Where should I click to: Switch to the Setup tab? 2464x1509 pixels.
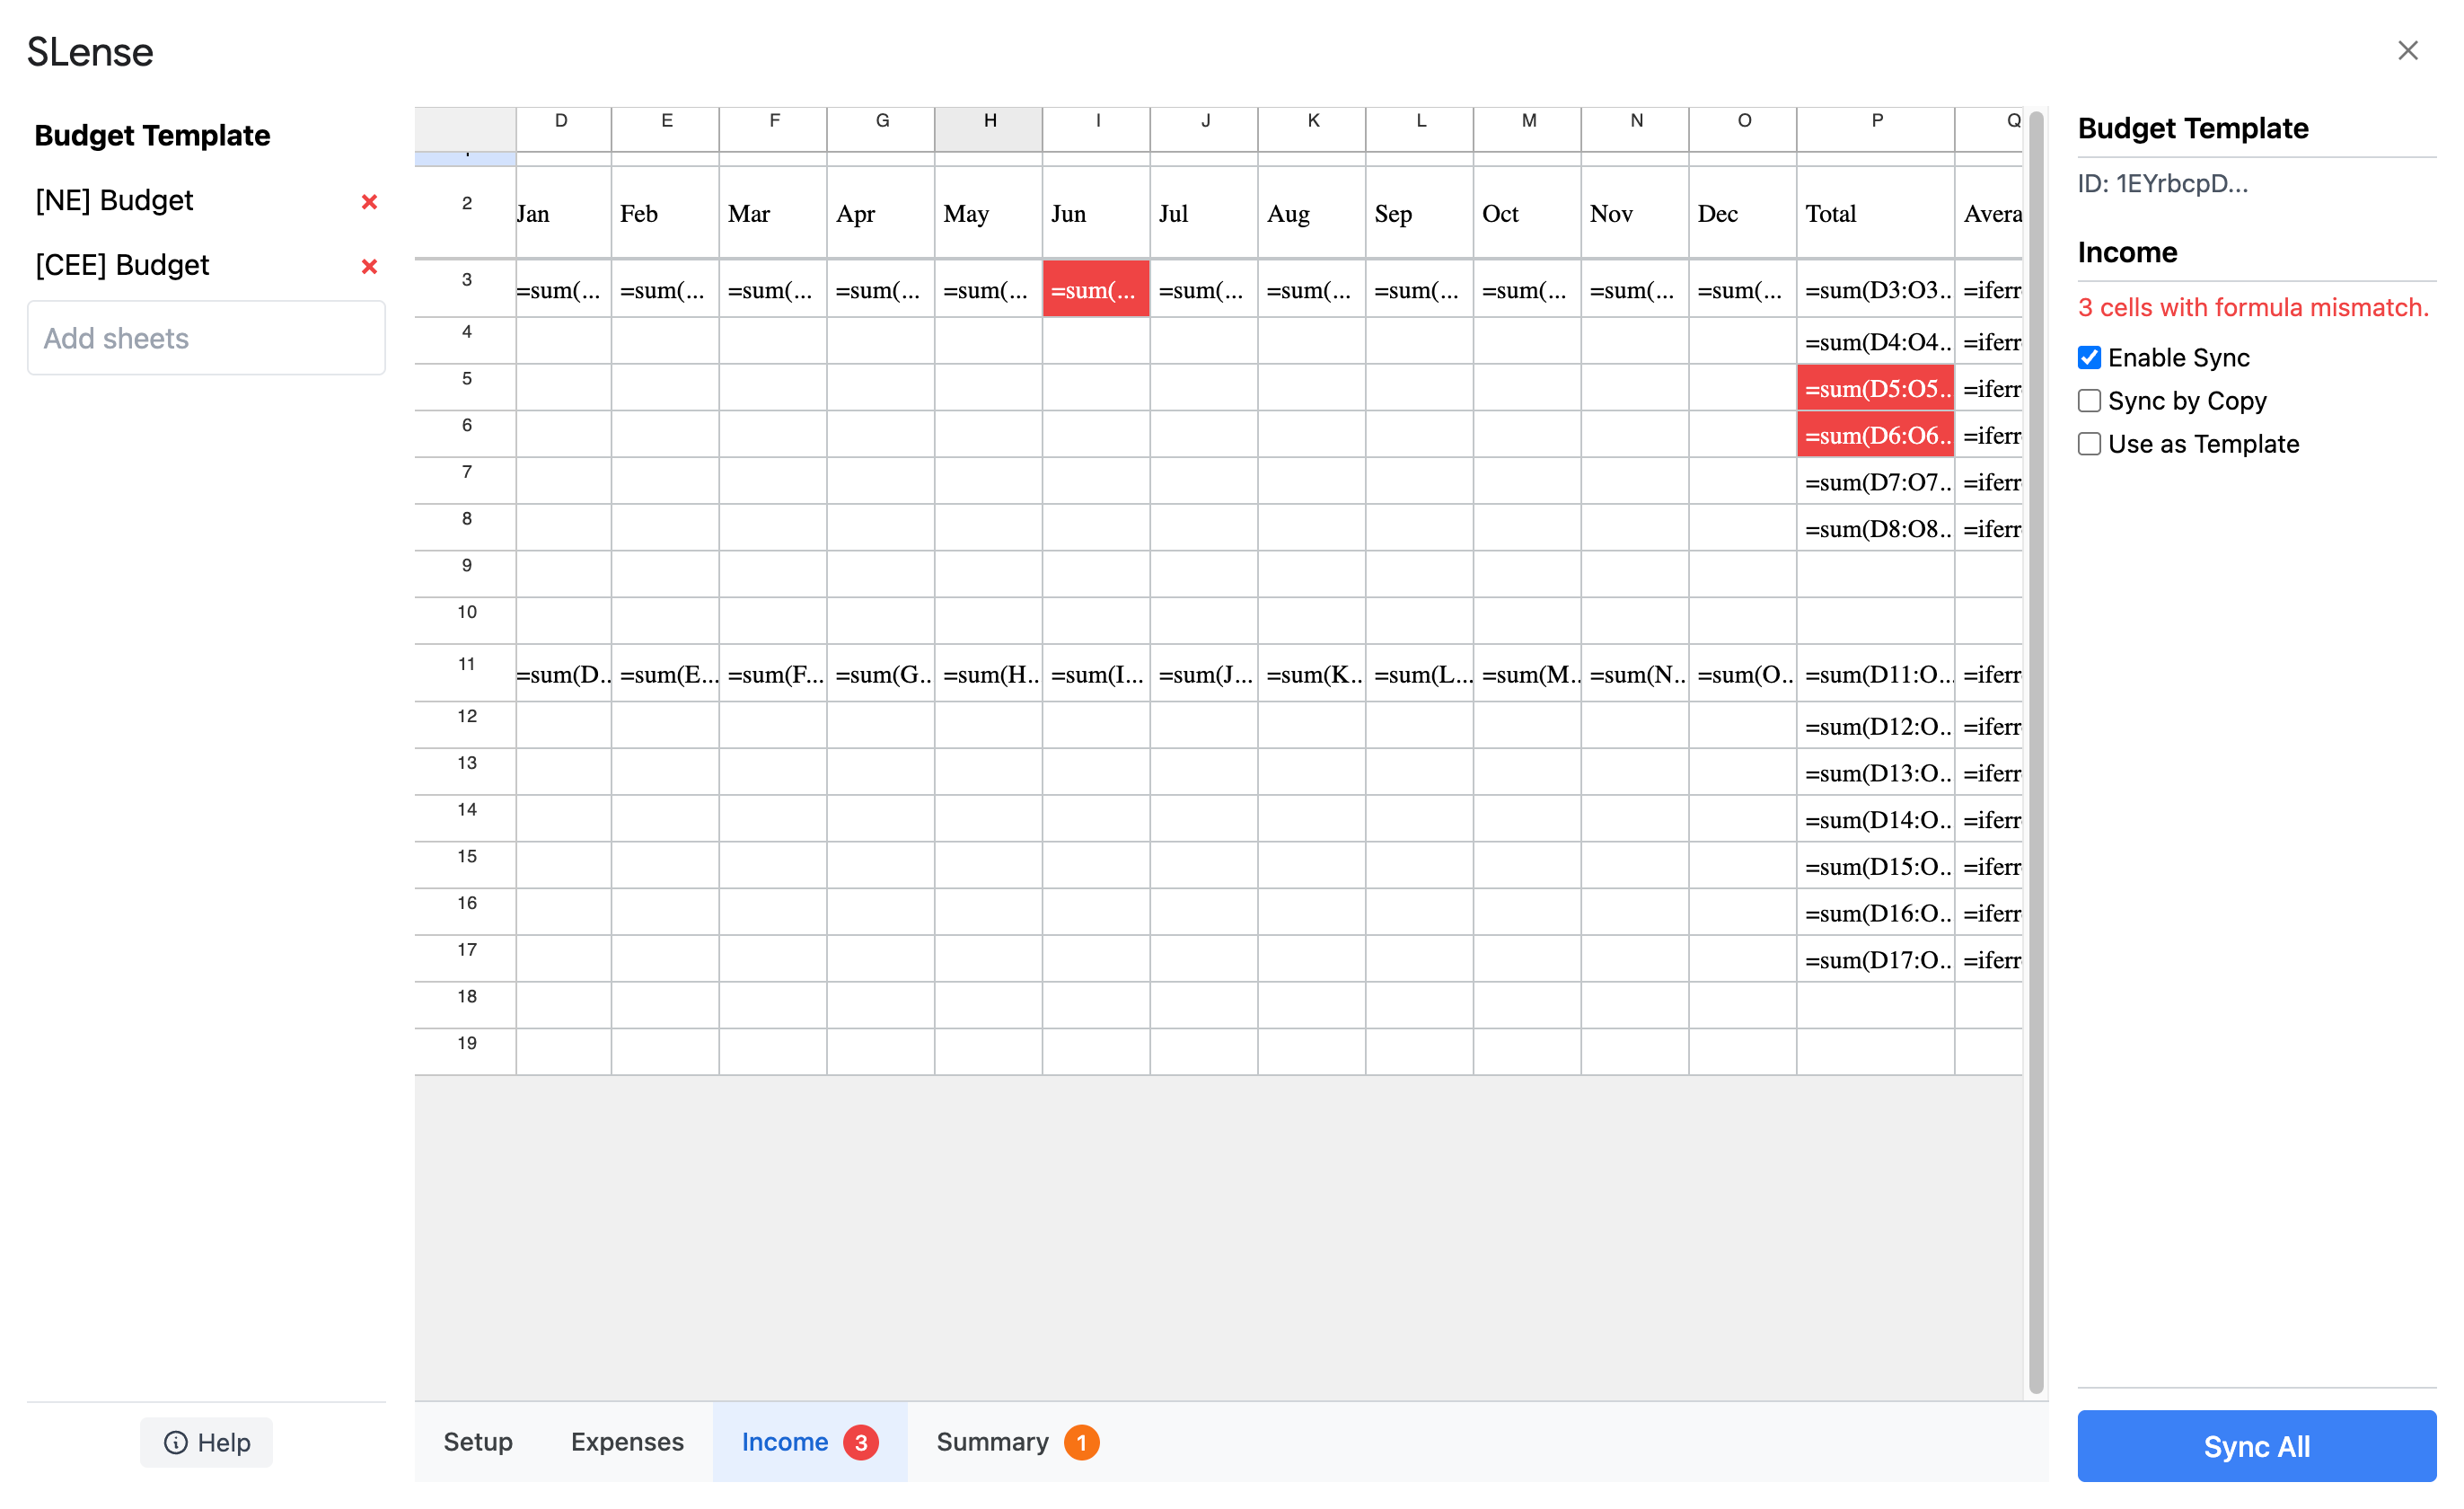tap(477, 1442)
